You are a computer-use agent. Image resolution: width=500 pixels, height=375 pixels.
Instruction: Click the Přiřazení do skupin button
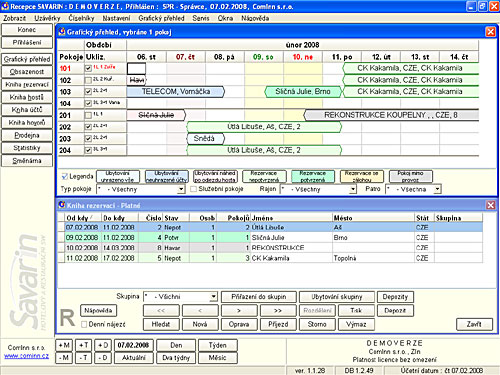[x=259, y=297]
